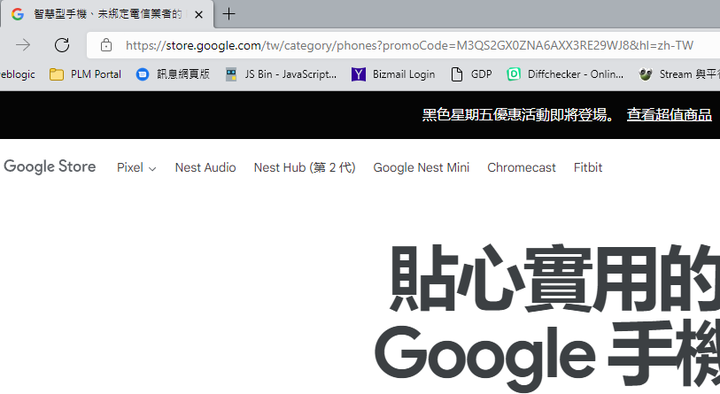This screenshot has height=394, width=720.
Task: Click the 貼心實用的 headline text
Action: [x=554, y=279]
